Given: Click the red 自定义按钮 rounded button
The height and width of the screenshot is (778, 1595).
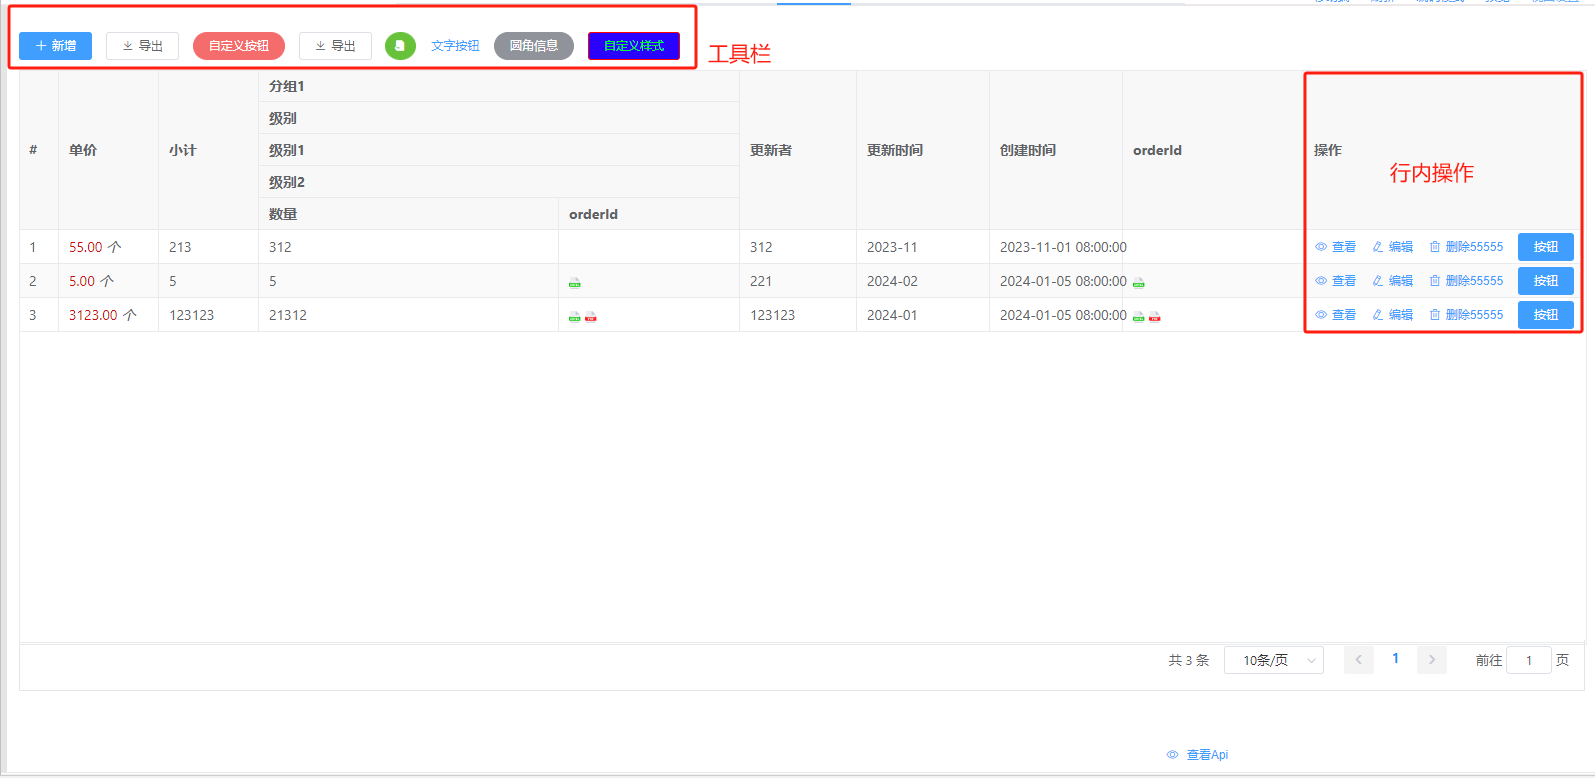Looking at the screenshot, I should click(x=238, y=46).
